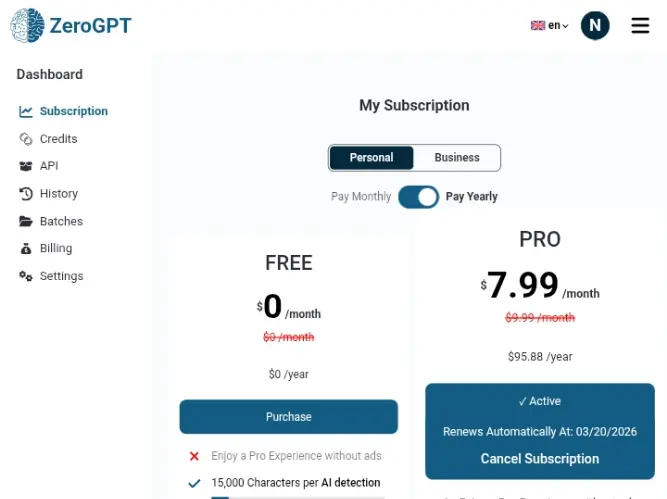667x499 pixels.
Task: Click the Cancel Subscription link
Action: pyautogui.click(x=539, y=459)
